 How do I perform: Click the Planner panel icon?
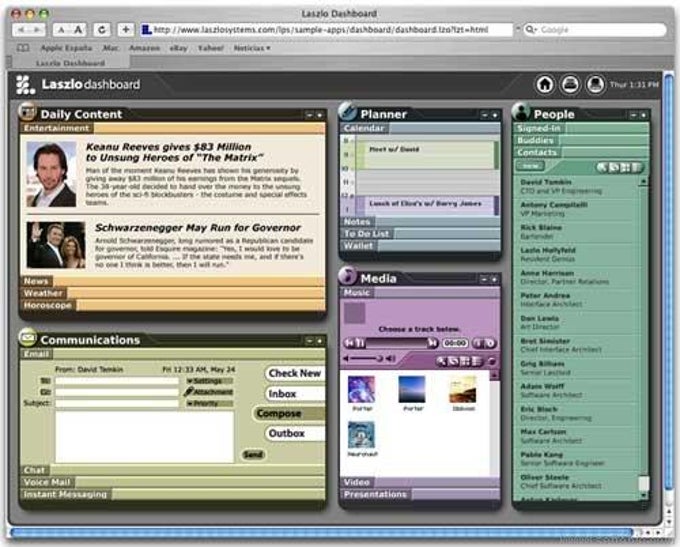click(347, 111)
